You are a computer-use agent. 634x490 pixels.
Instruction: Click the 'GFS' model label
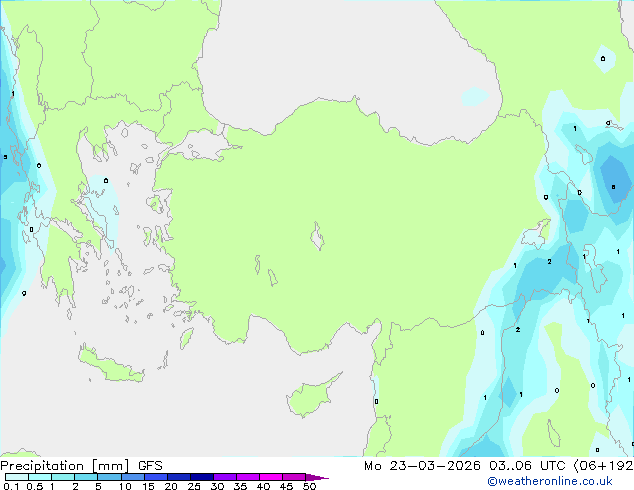pos(150,466)
